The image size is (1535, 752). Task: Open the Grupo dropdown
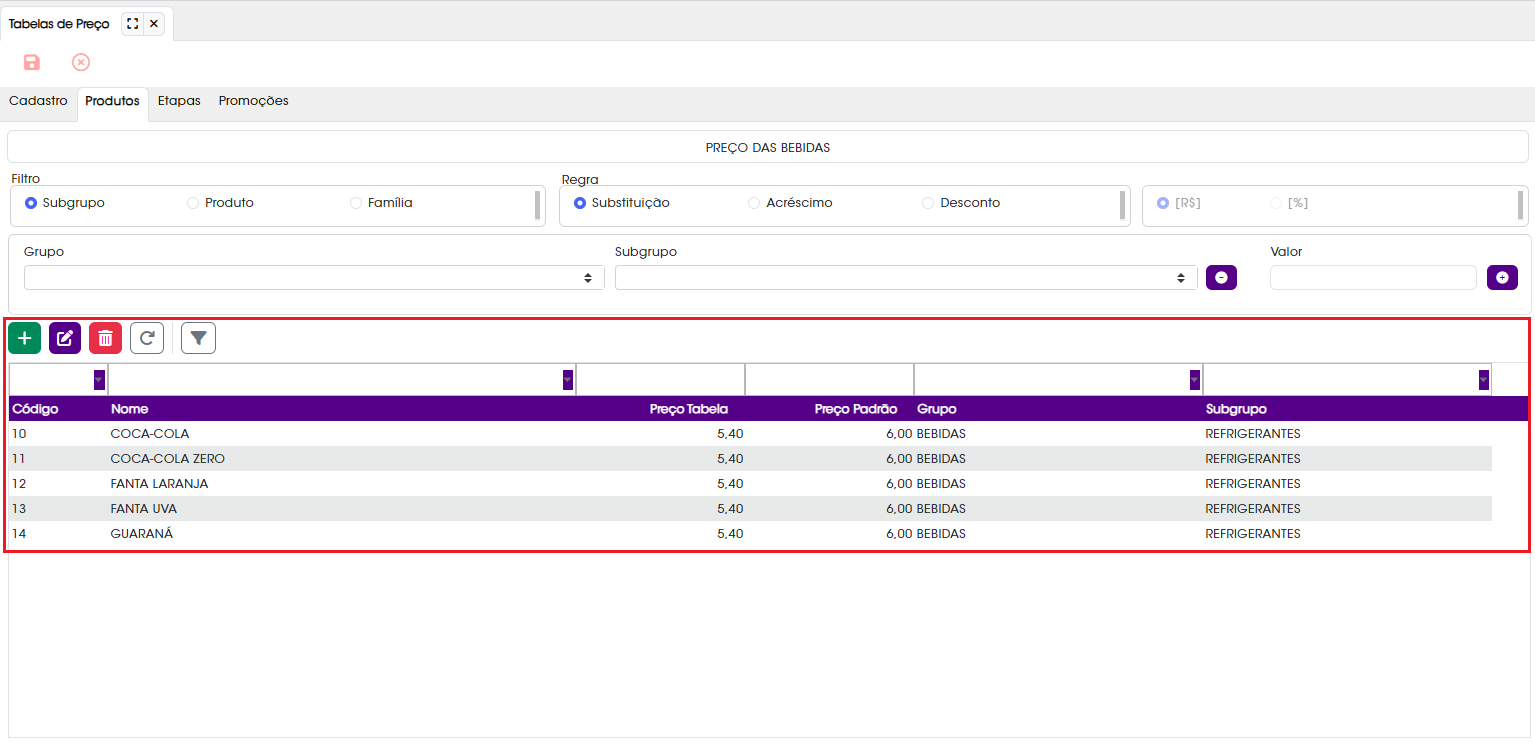click(x=314, y=278)
